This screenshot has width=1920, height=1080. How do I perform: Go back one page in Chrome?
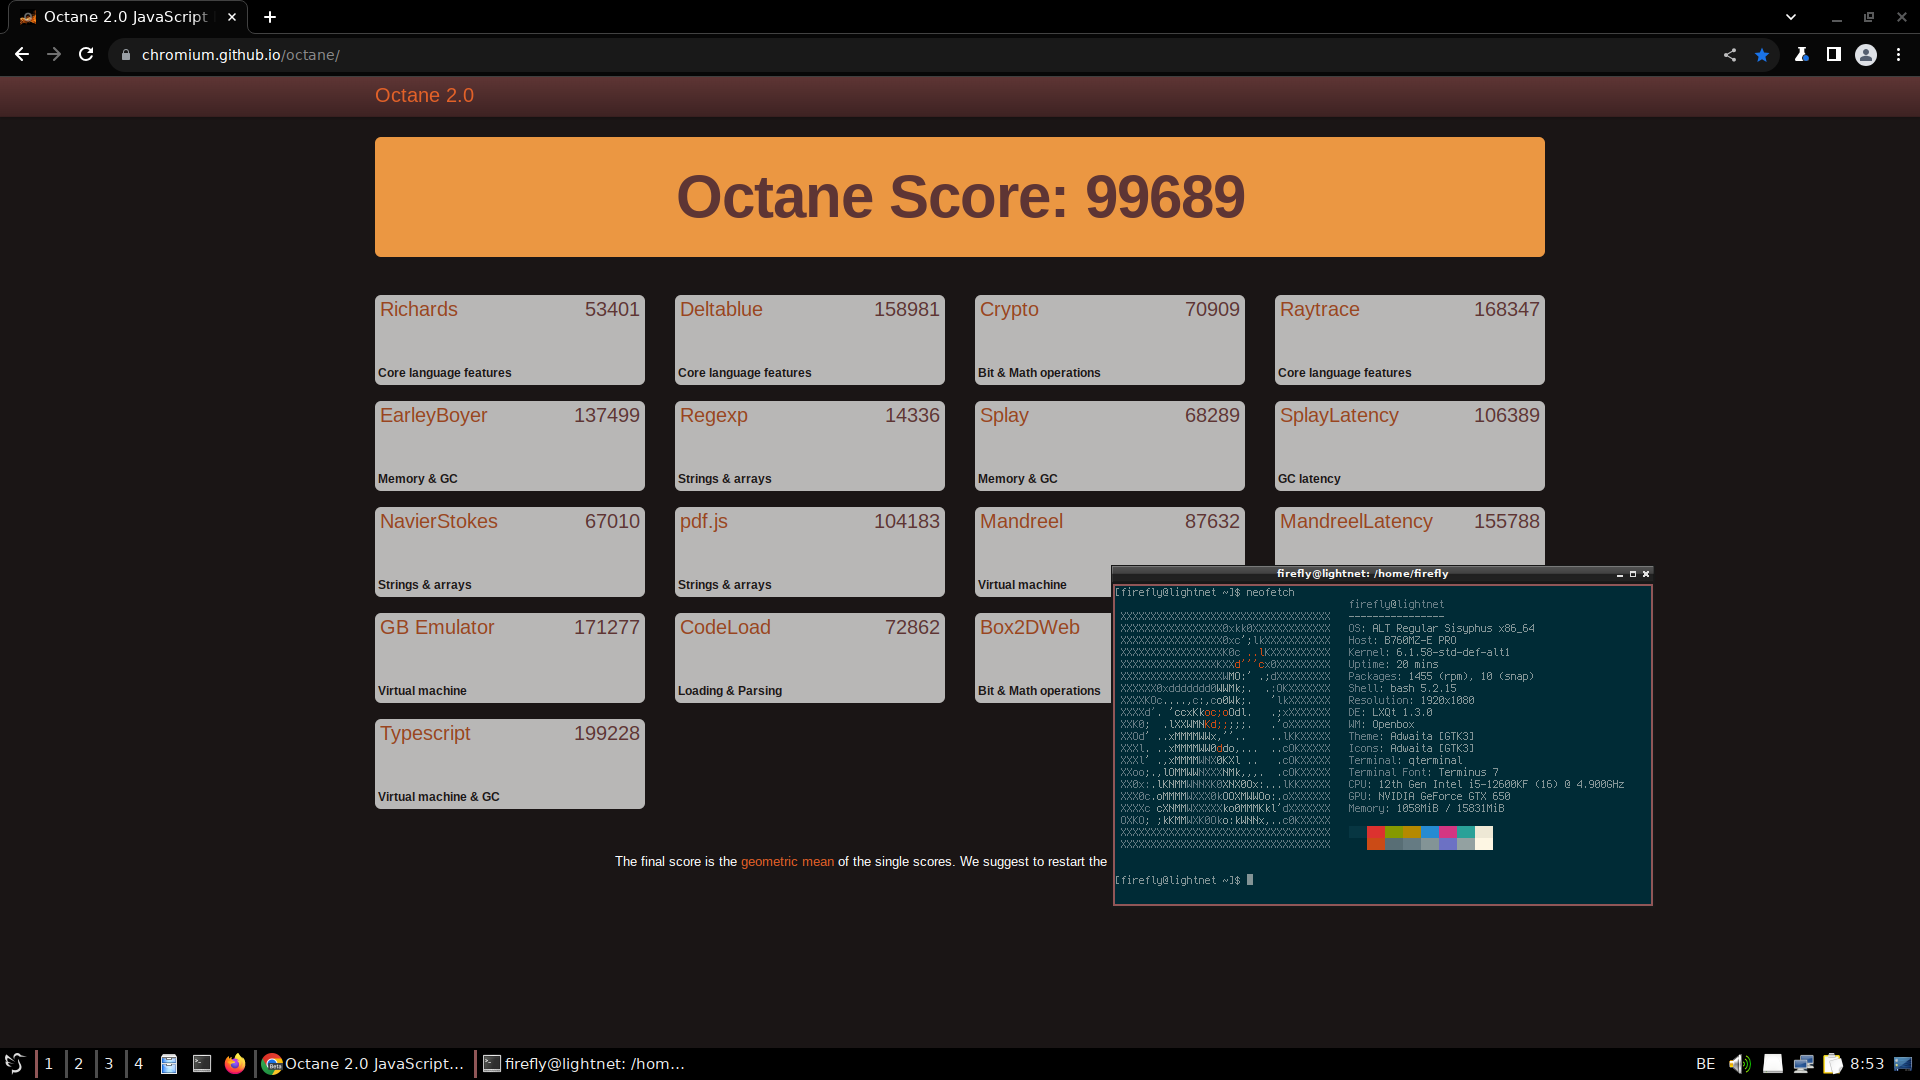pos(21,55)
